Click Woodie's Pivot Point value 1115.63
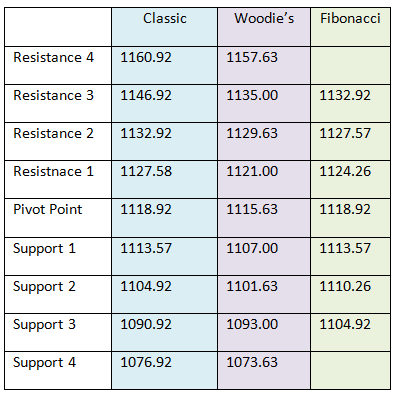397x395 pixels. (x=252, y=209)
